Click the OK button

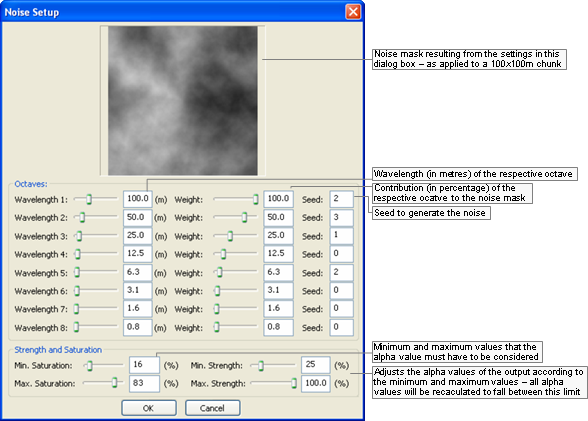[x=149, y=408]
